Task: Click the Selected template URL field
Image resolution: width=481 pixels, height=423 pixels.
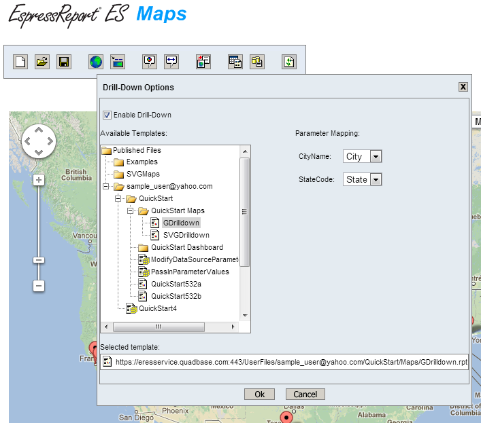Action: click(x=284, y=362)
